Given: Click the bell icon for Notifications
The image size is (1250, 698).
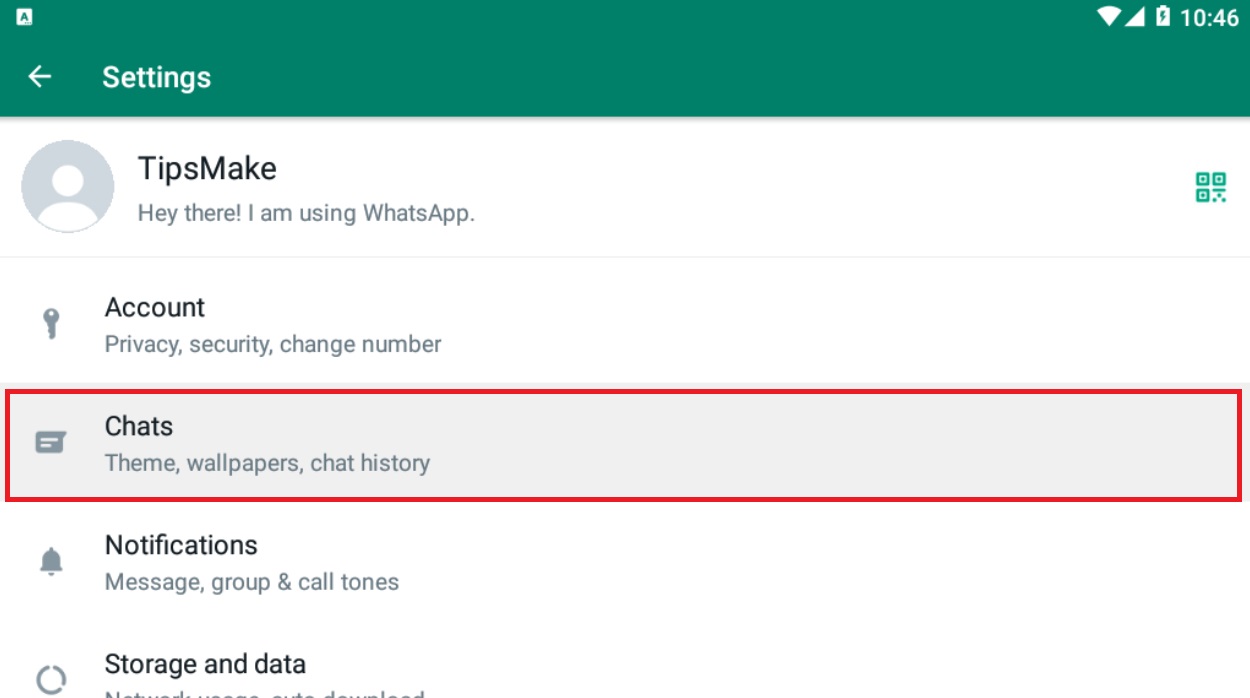Looking at the screenshot, I should coord(52,561).
